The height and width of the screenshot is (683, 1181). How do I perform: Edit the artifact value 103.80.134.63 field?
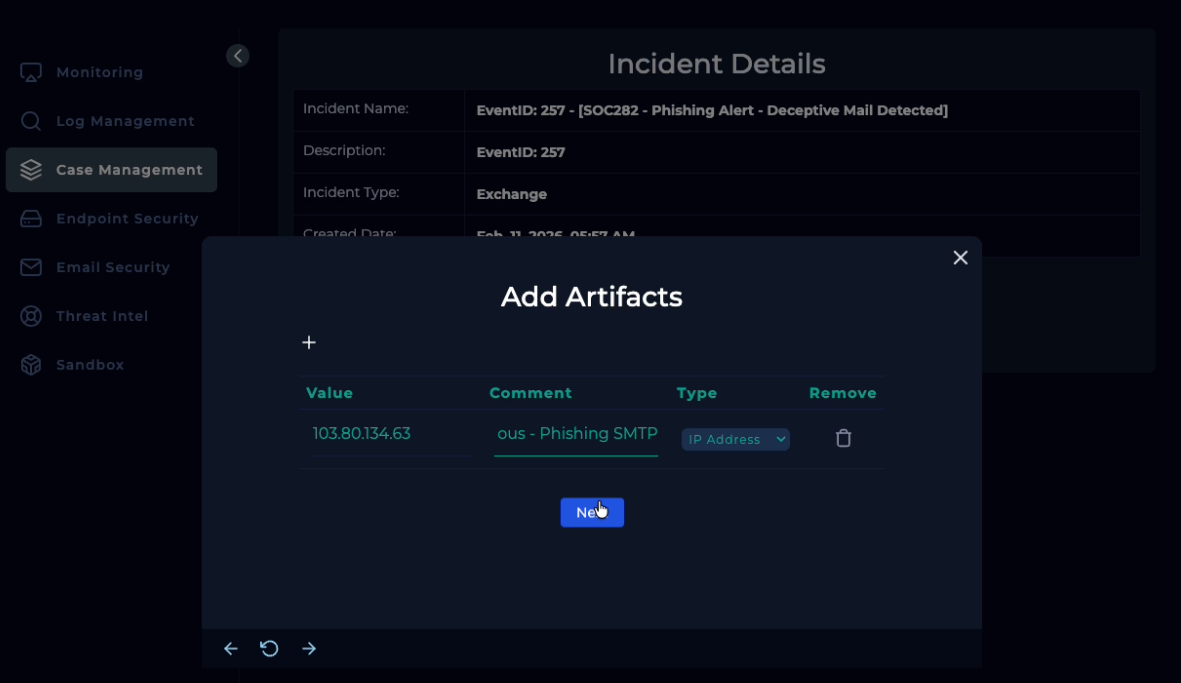(x=390, y=434)
